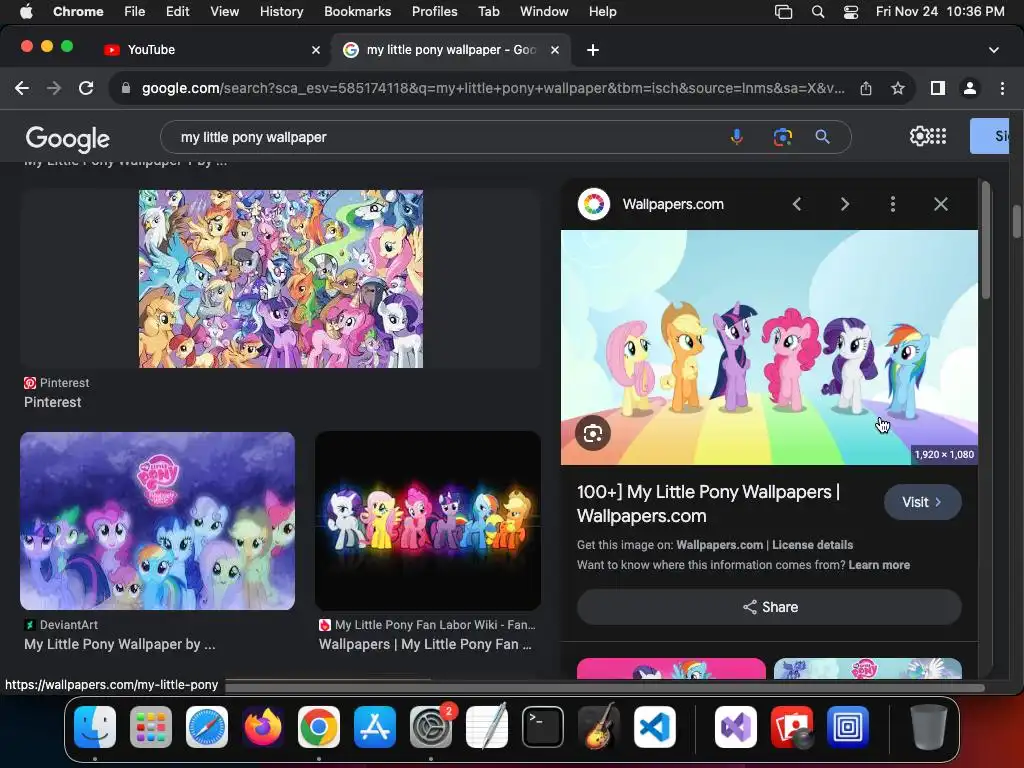Launch Firefox from the Dock
Viewport: 1024px width, 768px height.
(263, 727)
